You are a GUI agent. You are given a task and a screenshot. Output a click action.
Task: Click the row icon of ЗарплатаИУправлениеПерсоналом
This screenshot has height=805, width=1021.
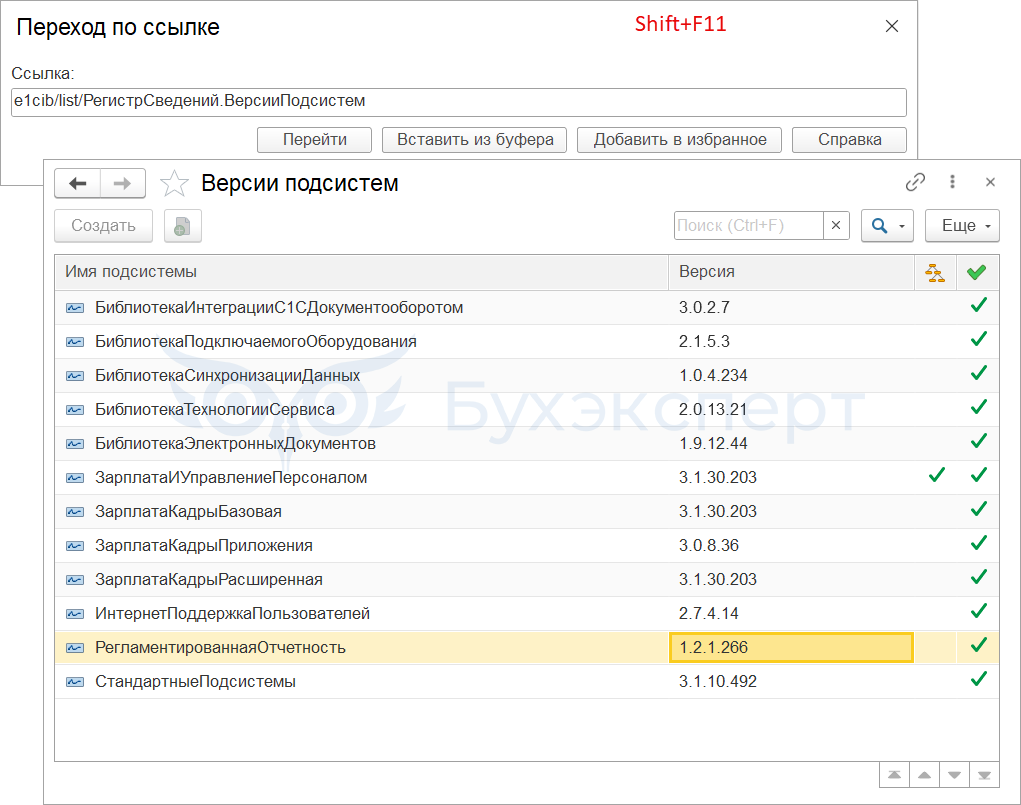(75, 478)
